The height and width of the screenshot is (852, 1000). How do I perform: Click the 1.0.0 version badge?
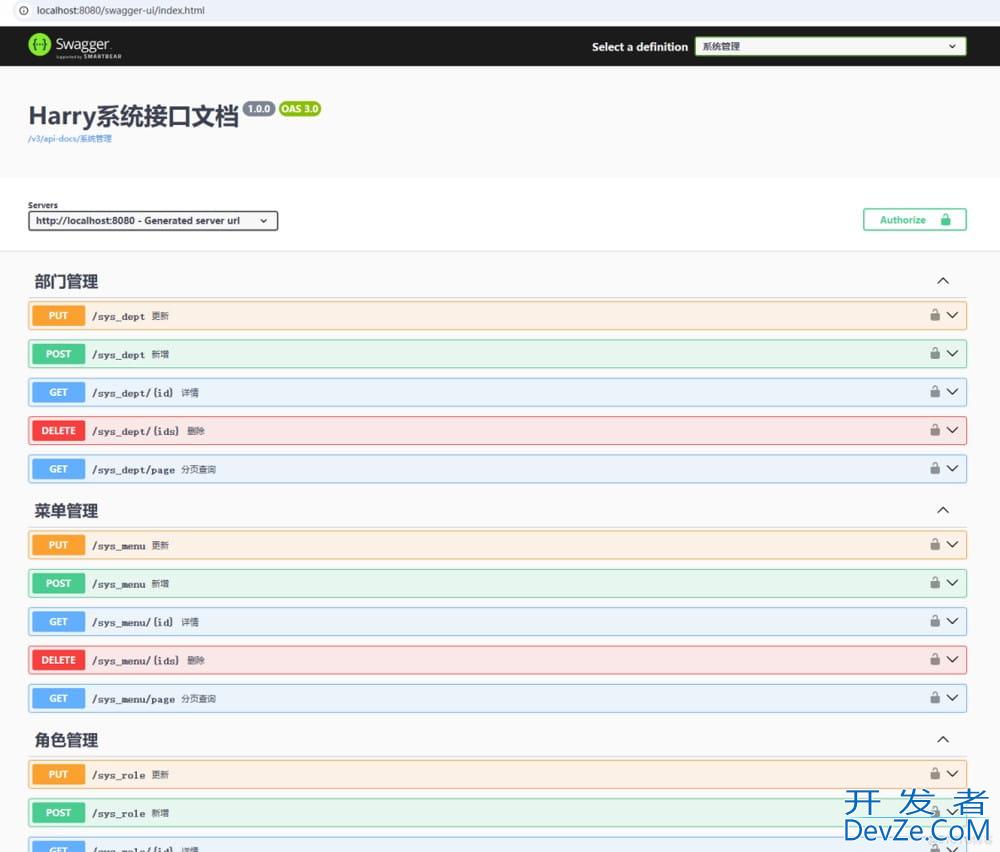[259, 108]
